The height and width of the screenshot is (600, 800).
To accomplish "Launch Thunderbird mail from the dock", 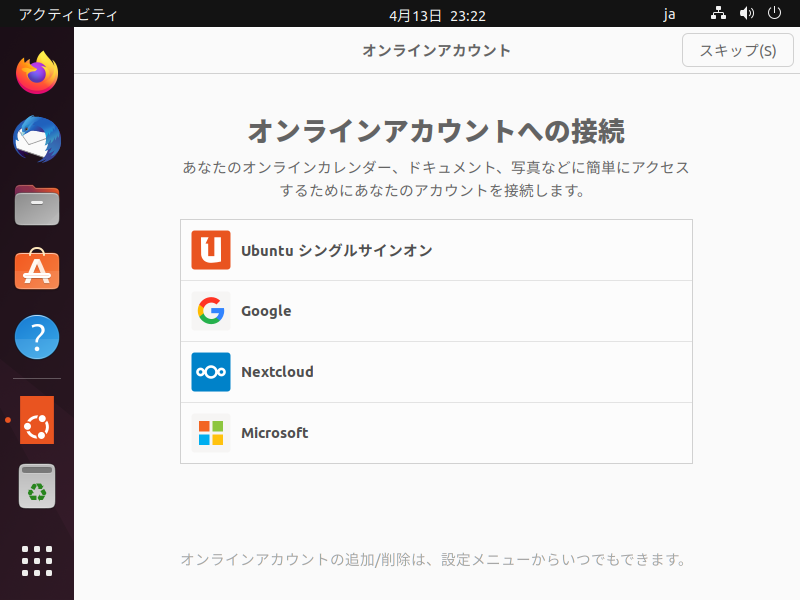I will 37,139.
